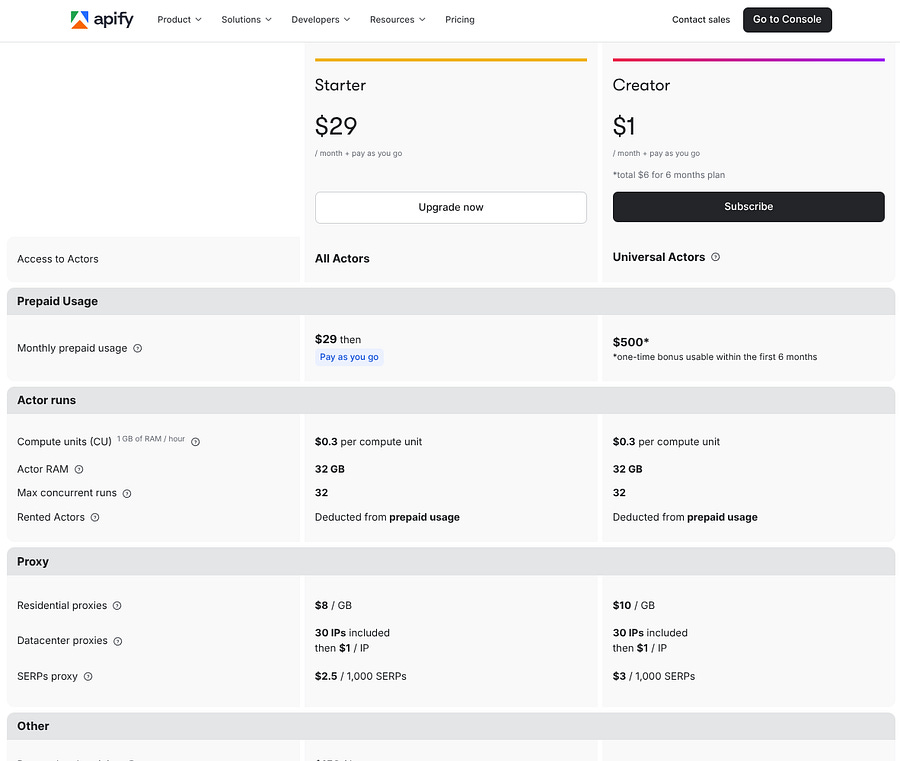Screen dimensions: 900x761
Task: Click Creator's 30 IPs included text
Action: (x=650, y=633)
